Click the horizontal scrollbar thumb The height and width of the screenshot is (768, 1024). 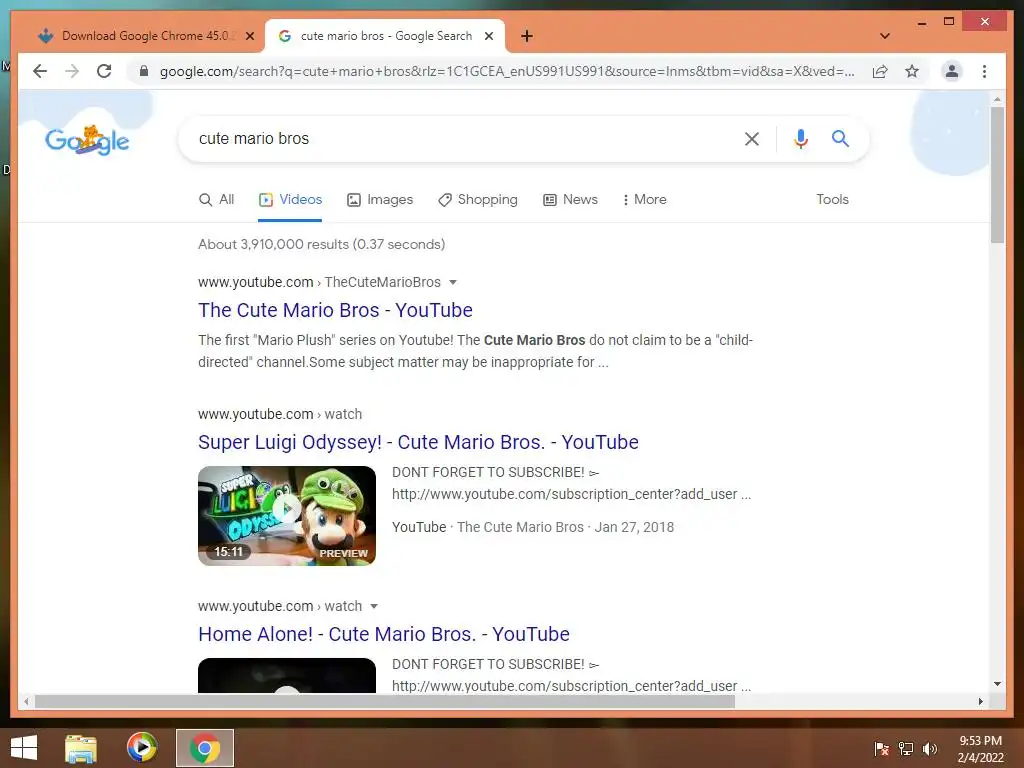(x=385, y=701)
